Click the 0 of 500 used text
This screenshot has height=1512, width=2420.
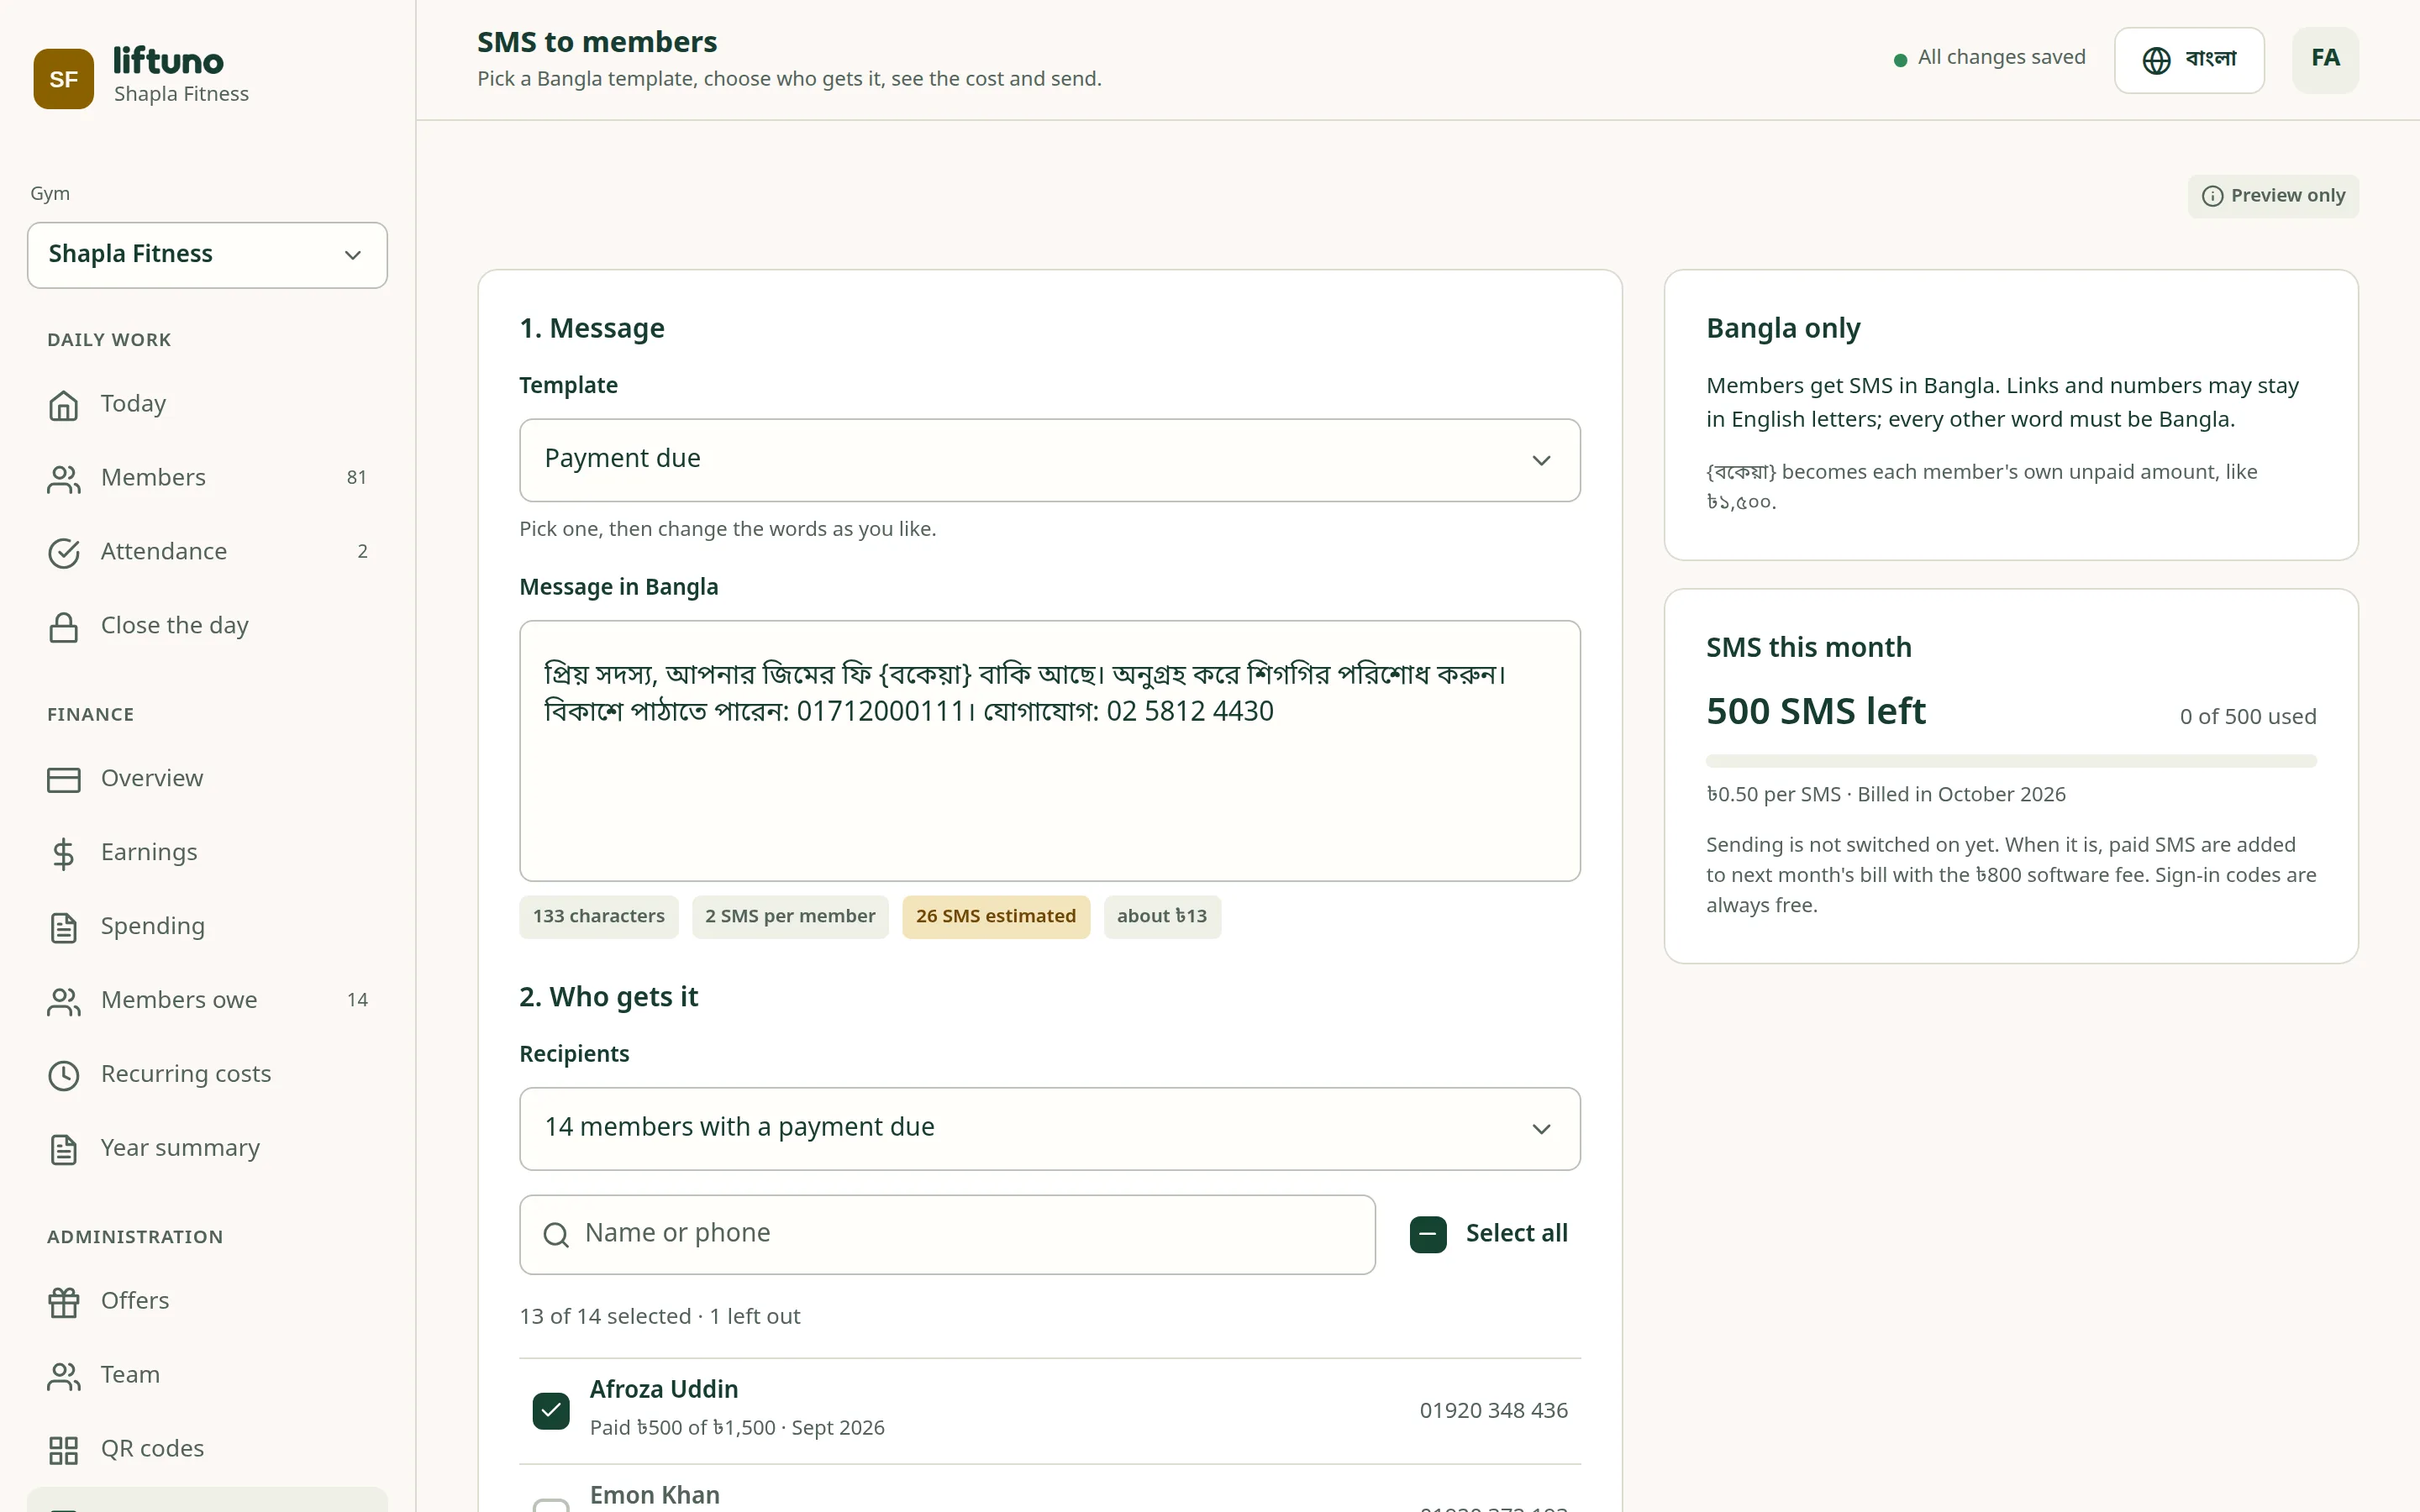coord(2248,717)
